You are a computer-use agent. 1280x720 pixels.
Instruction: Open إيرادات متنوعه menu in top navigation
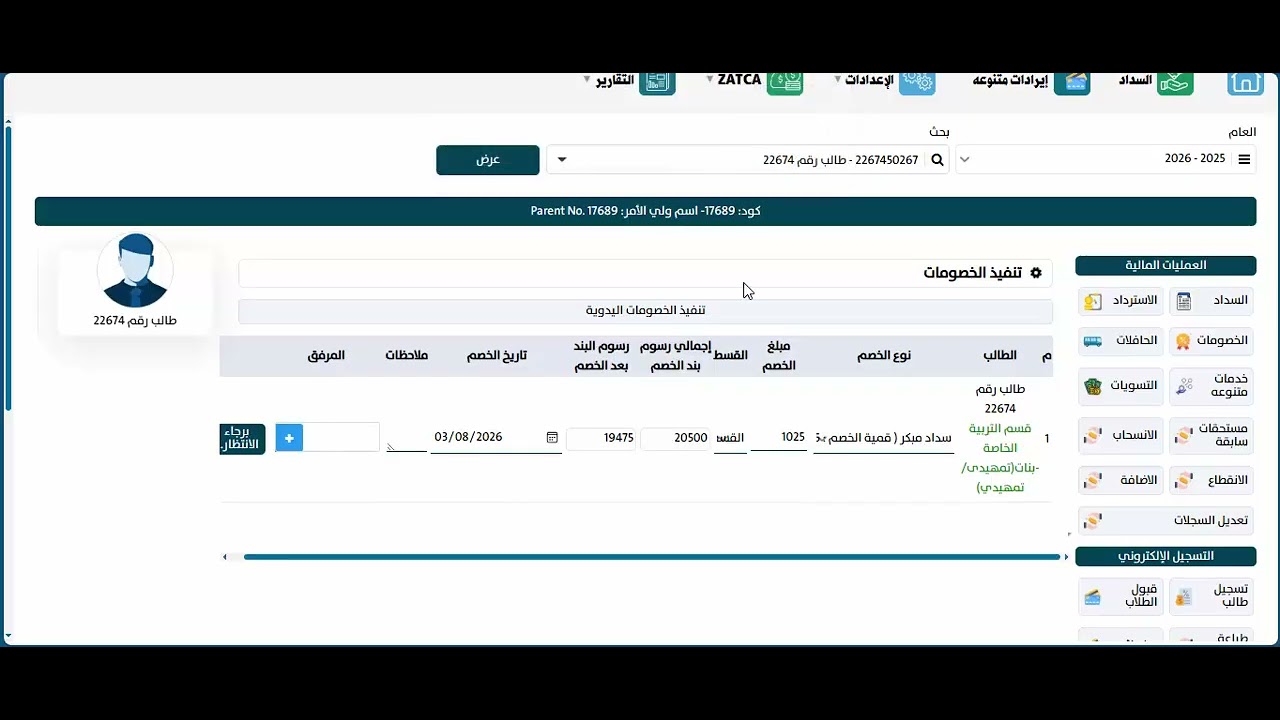click(1010, 80)
